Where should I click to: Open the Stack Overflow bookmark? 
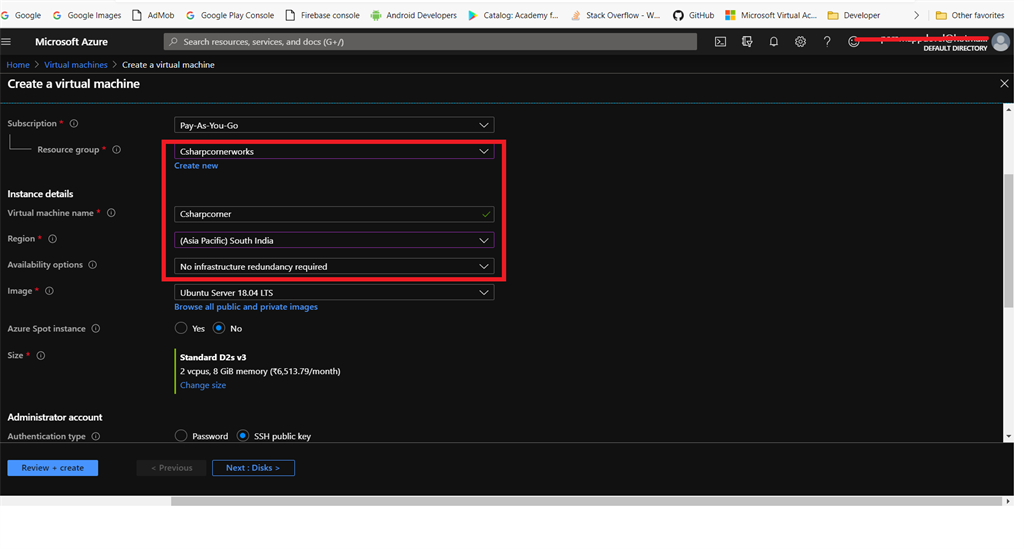(615, 15)
